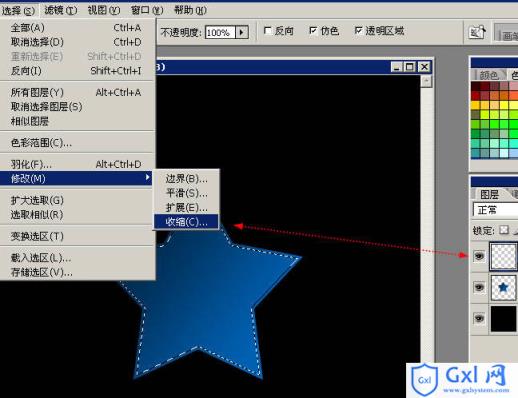Click the lock transparent pixels icon
518x398 pixels.
coord(504,230)
